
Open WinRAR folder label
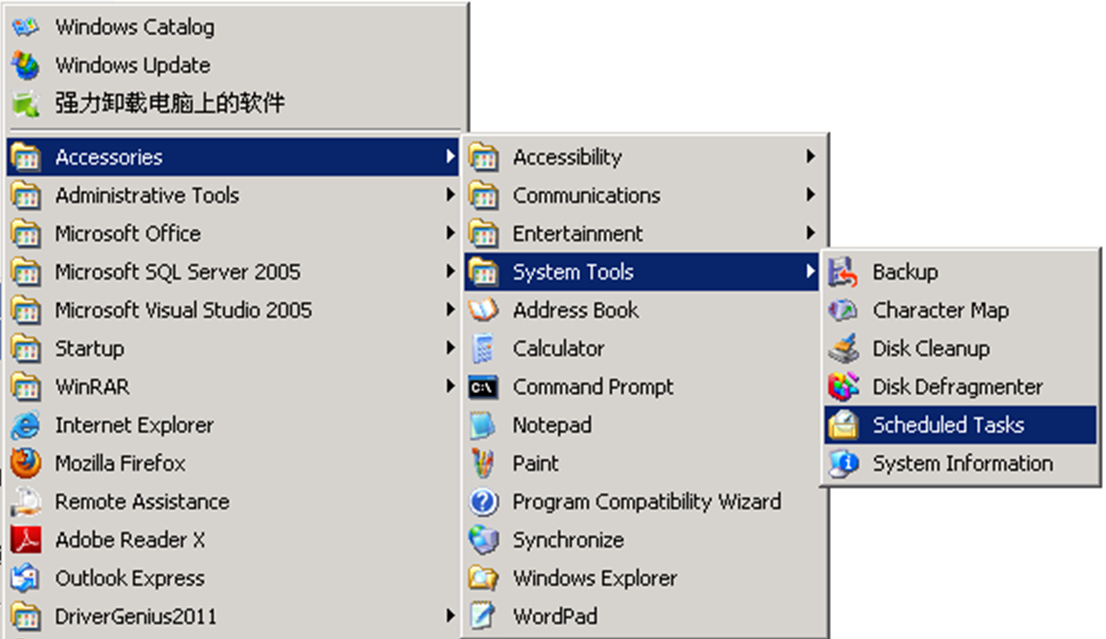(92, 387)
